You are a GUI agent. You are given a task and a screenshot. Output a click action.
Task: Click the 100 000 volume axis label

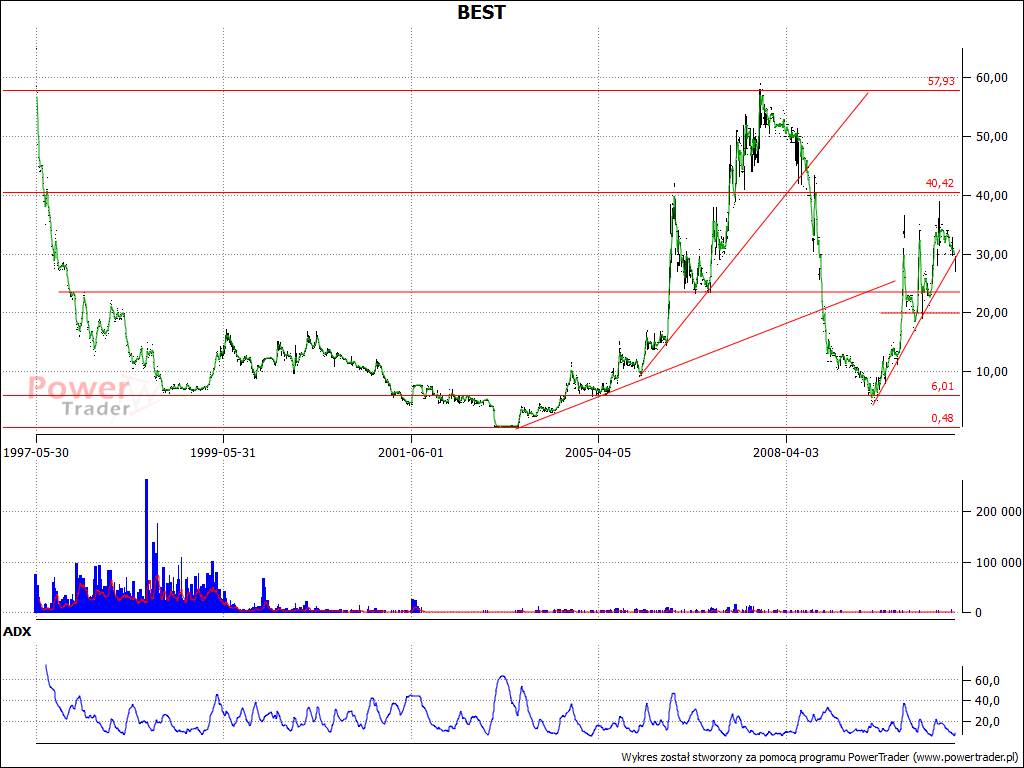point(998,562)
